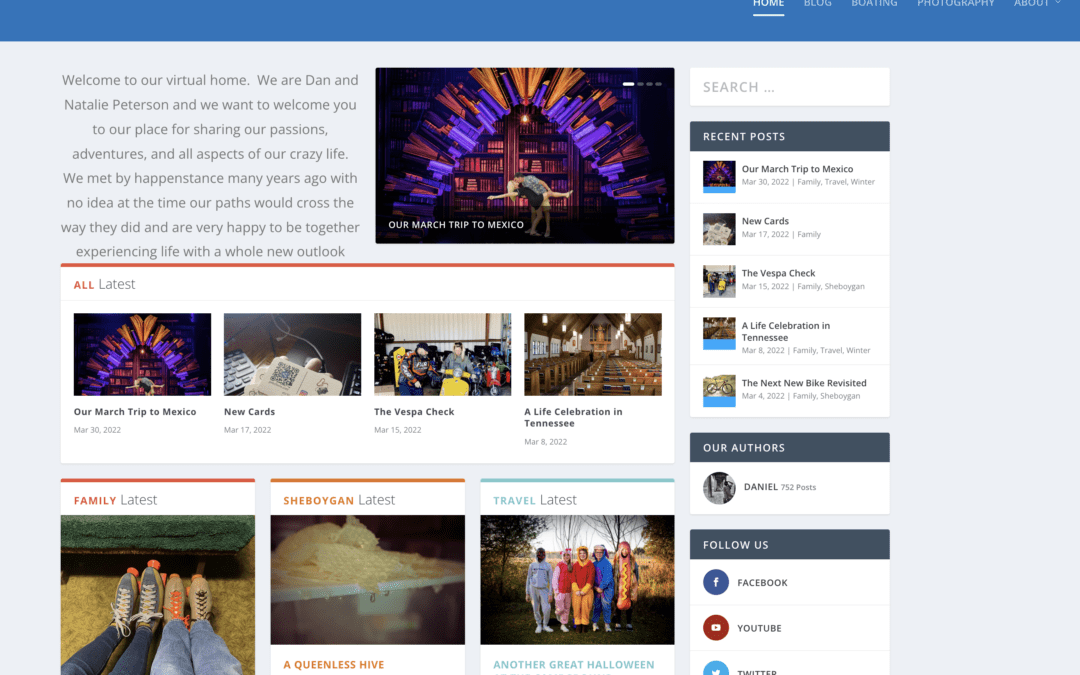Open recent post The Next New Bike Revisited
1080x675 pixels.
click(x=804, y=383)
